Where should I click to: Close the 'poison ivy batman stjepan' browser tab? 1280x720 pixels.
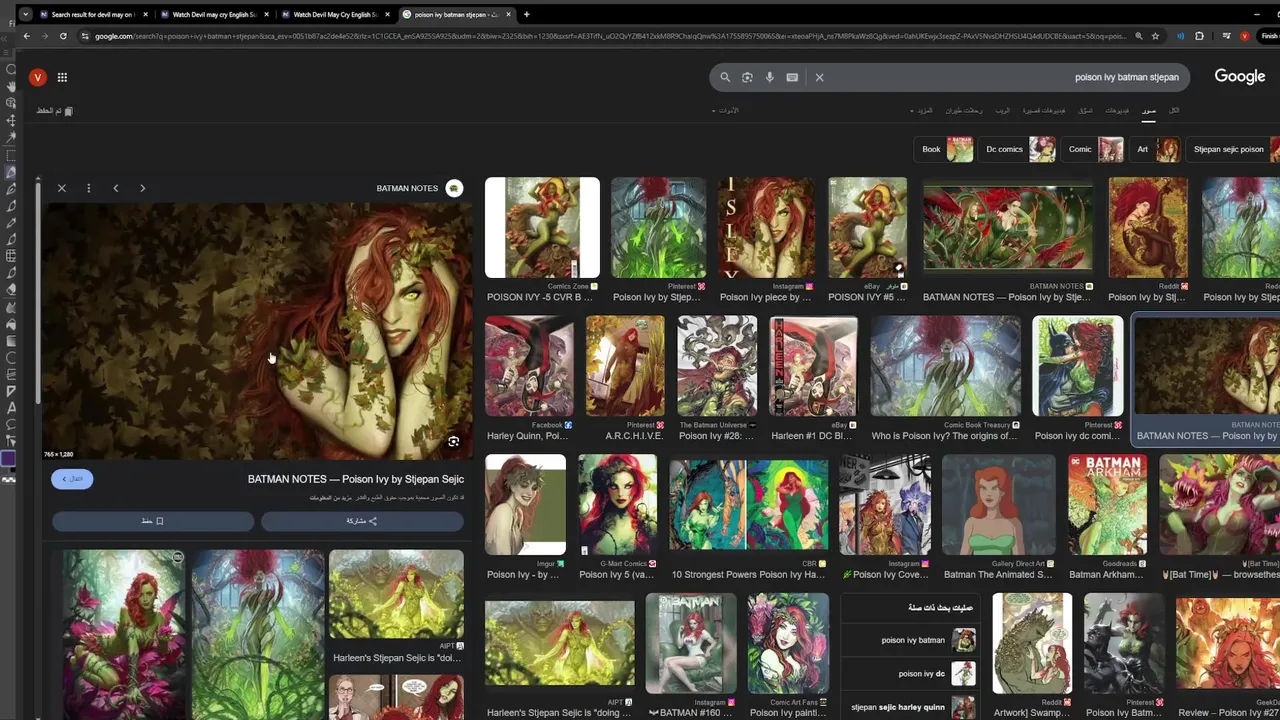(x=508, y=14)
